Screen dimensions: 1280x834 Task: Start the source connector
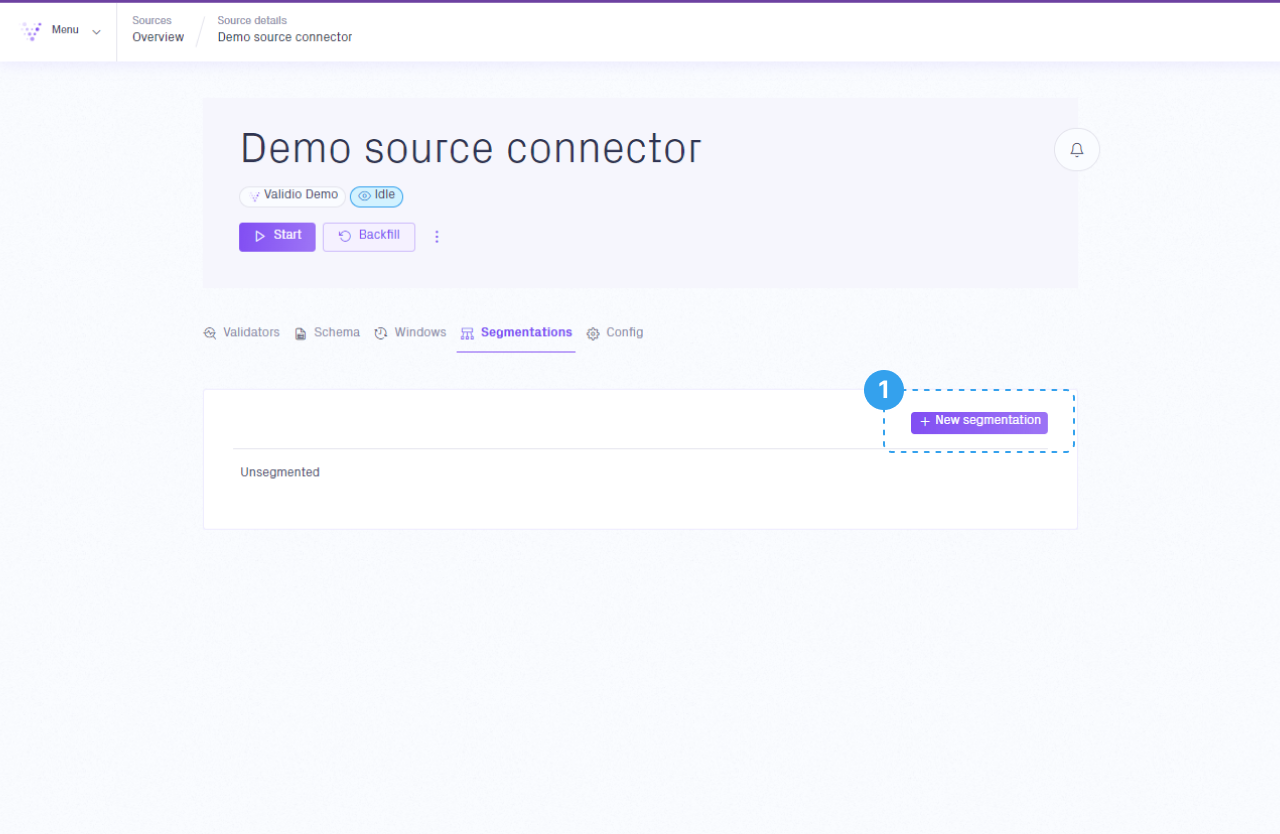click(277, 237)
